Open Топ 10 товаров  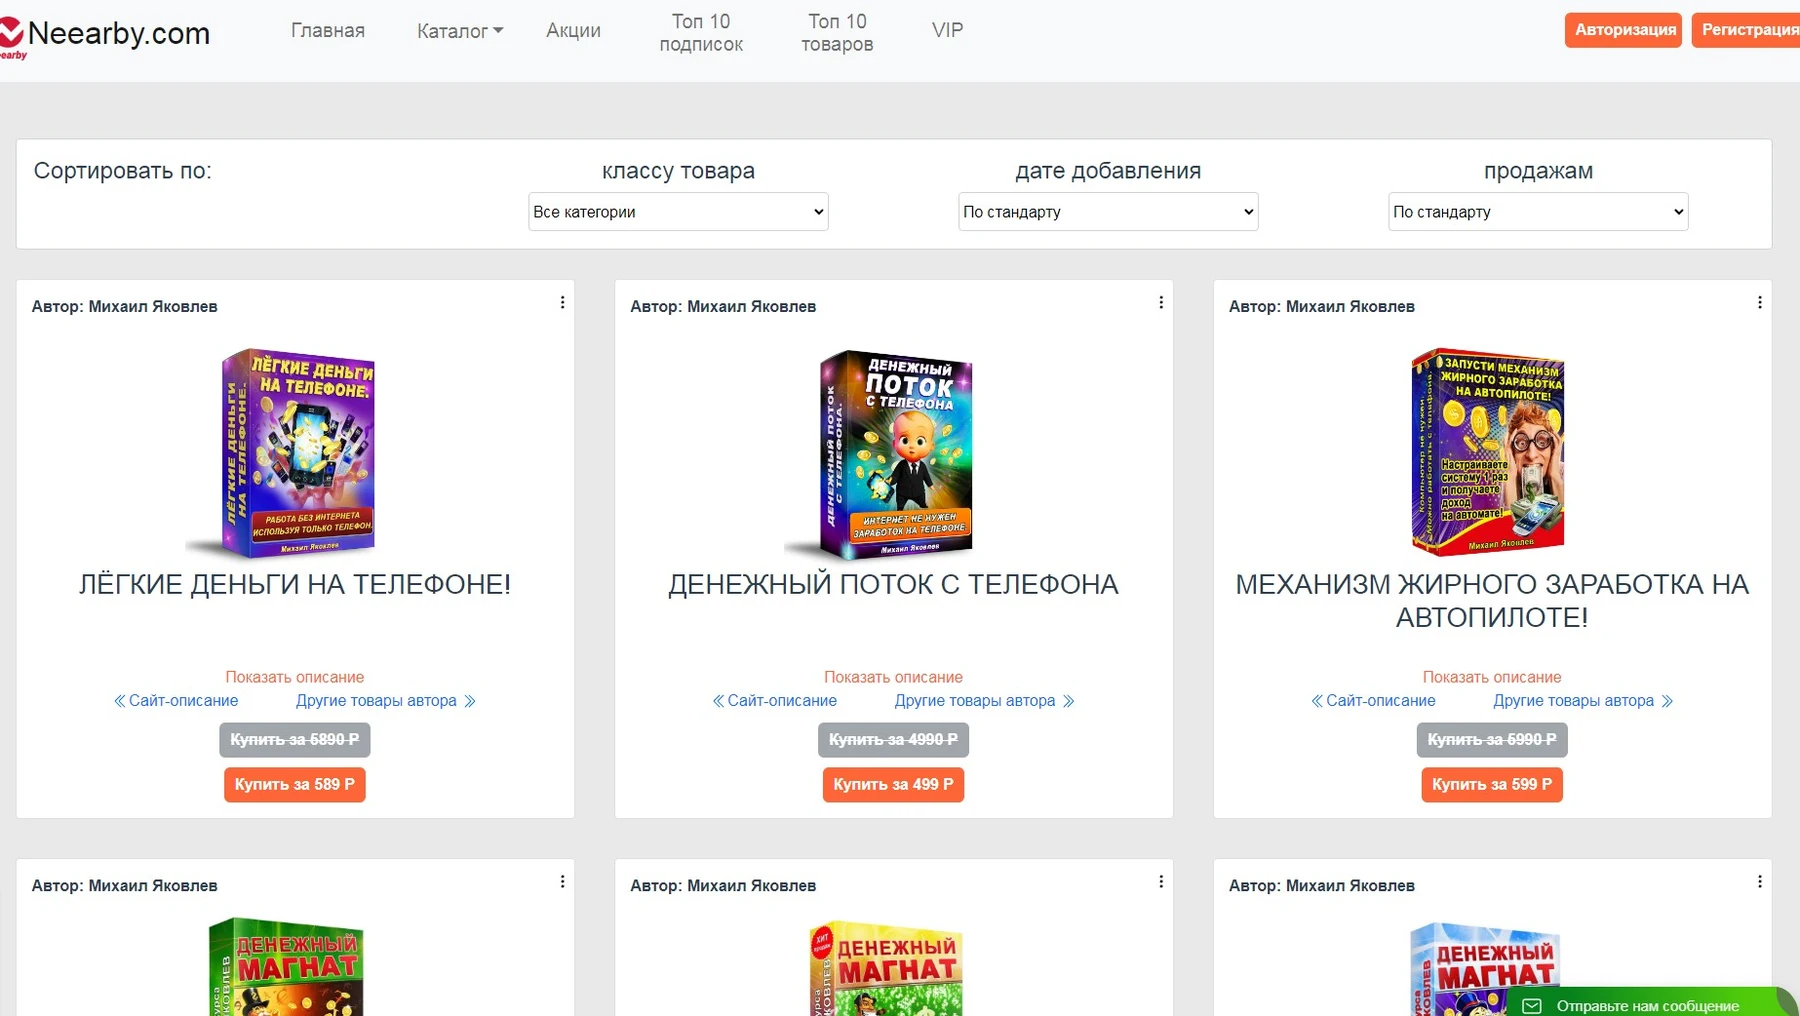[837, 33]
